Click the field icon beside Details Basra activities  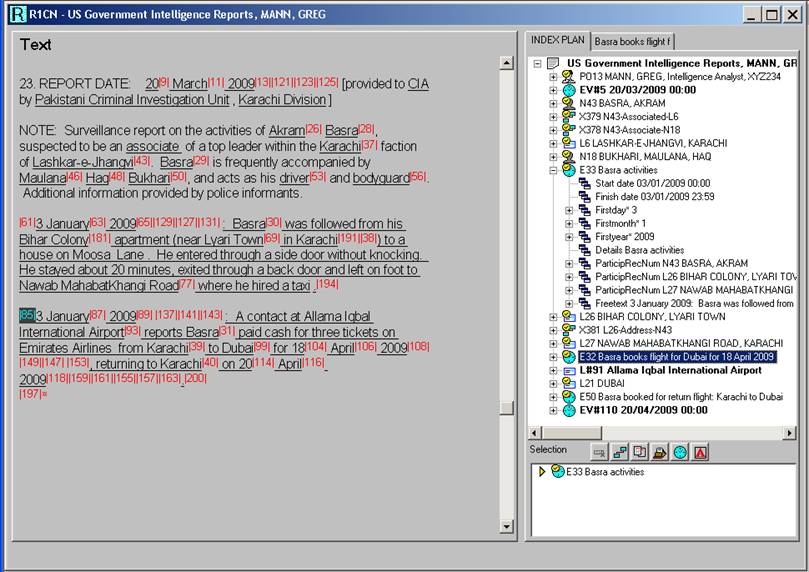tap(585, 250)
